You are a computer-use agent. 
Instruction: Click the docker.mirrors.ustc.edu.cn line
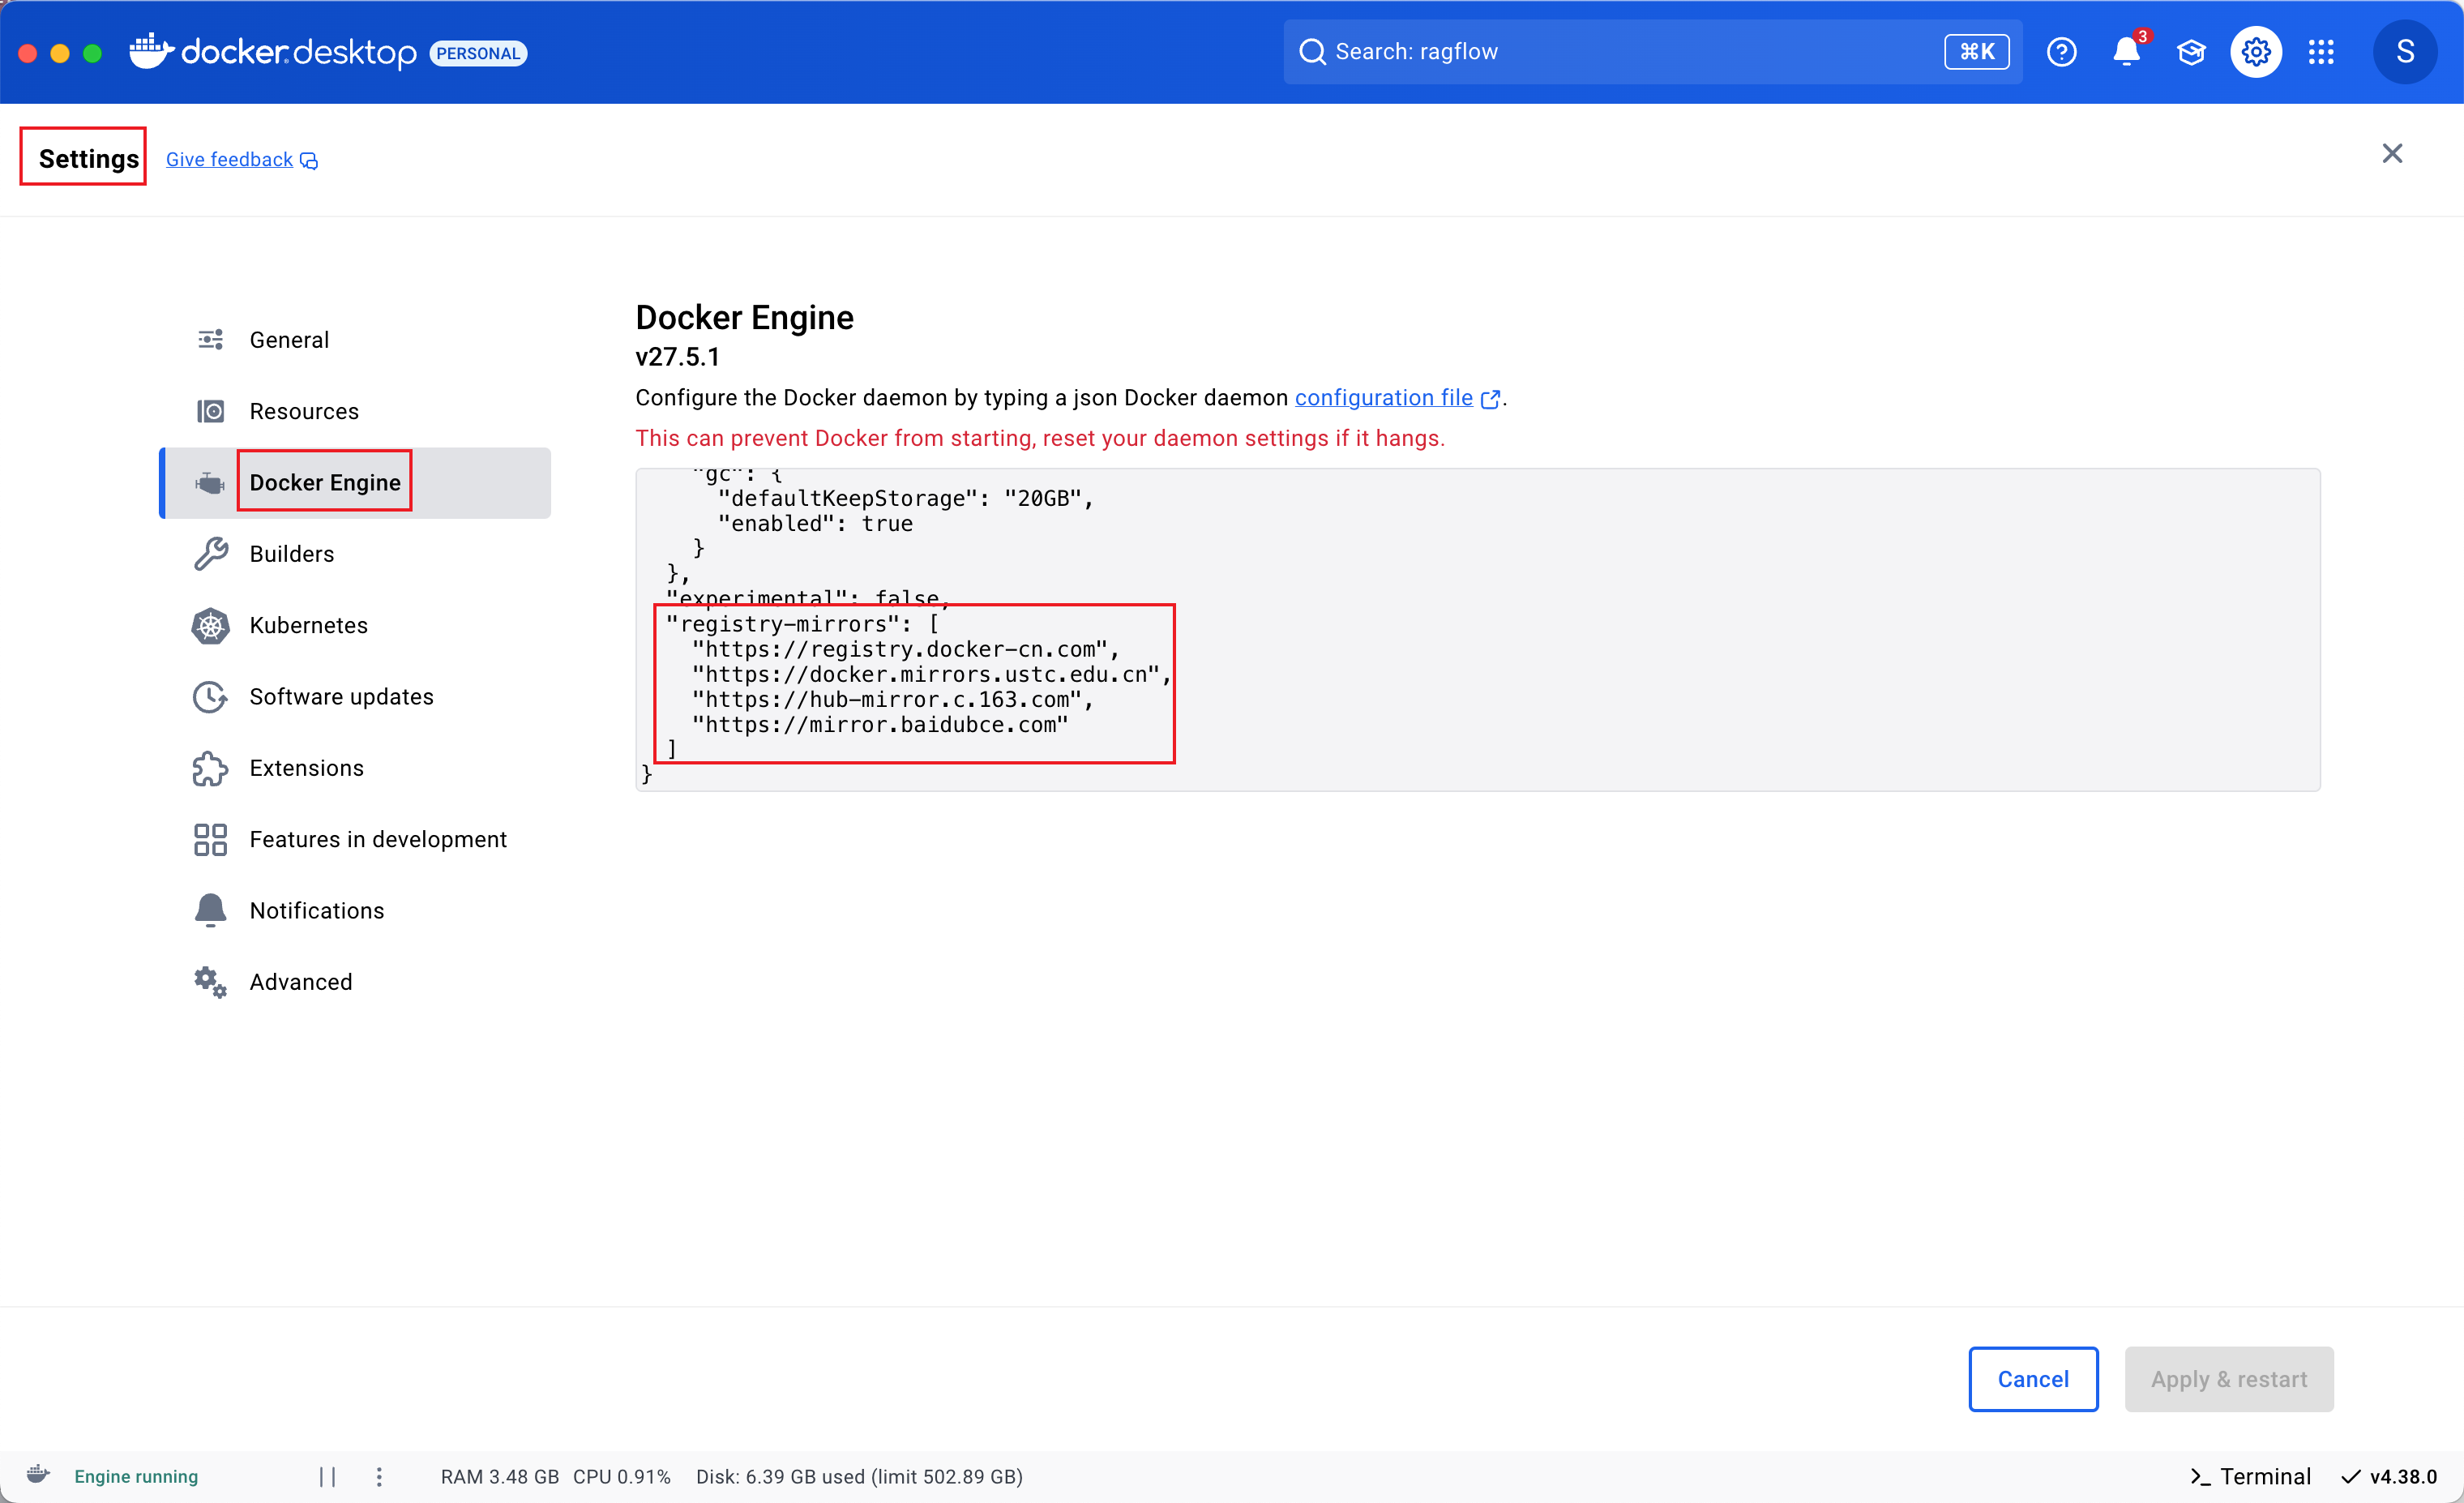[x=931, y=674]
